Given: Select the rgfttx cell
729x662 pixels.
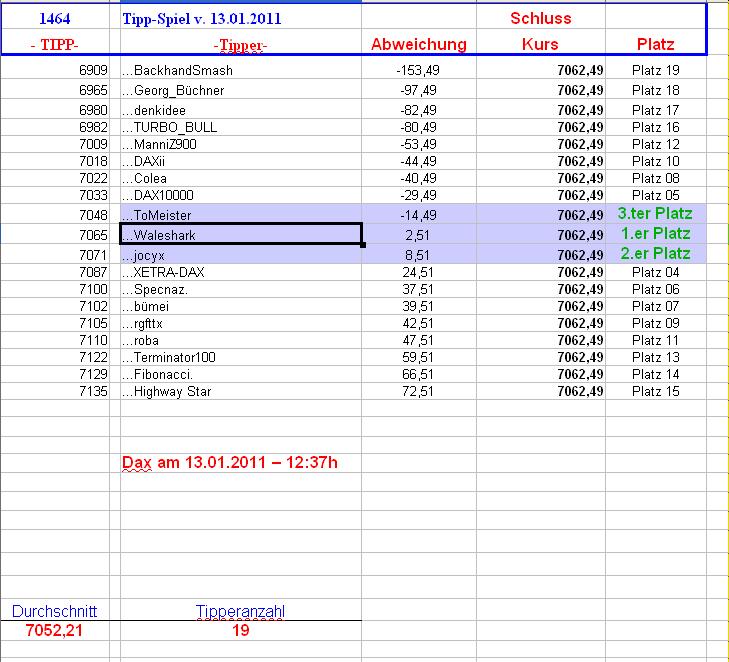Looking at the screenshot, I should click(x=241, y=323).
